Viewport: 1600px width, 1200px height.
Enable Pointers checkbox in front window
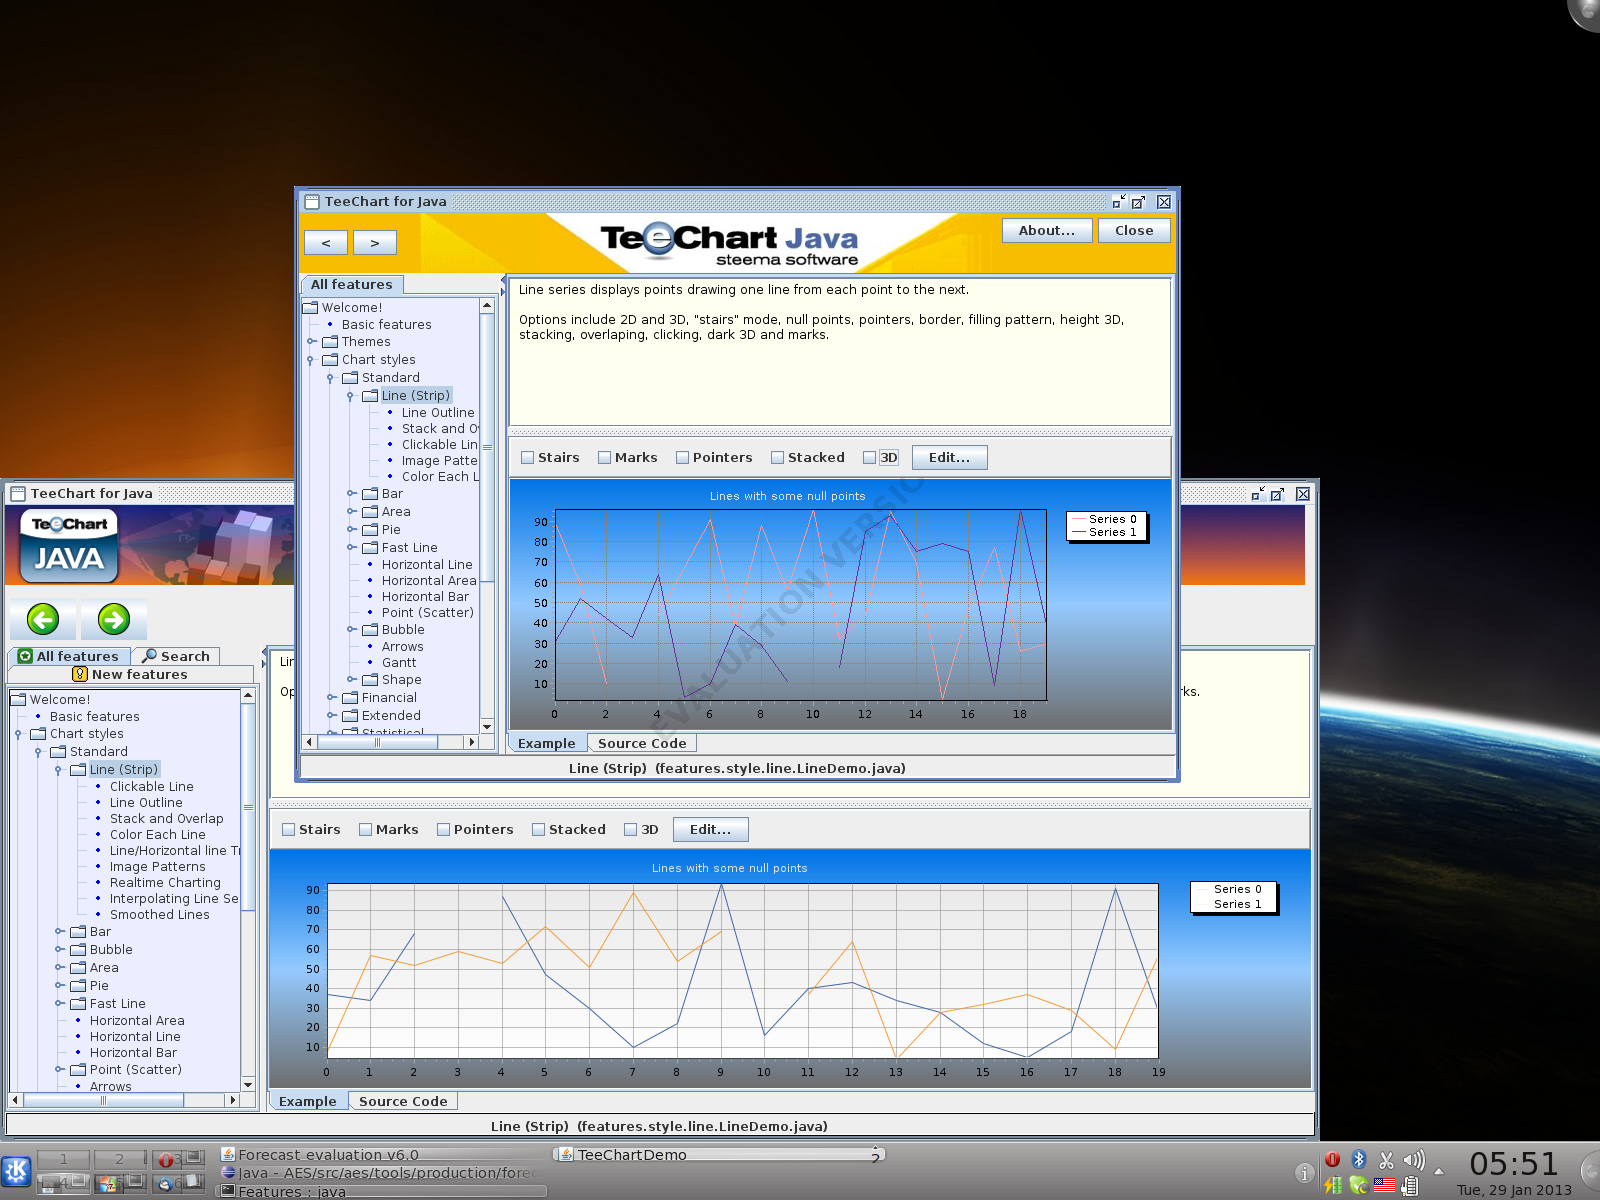tap(683, 457)
